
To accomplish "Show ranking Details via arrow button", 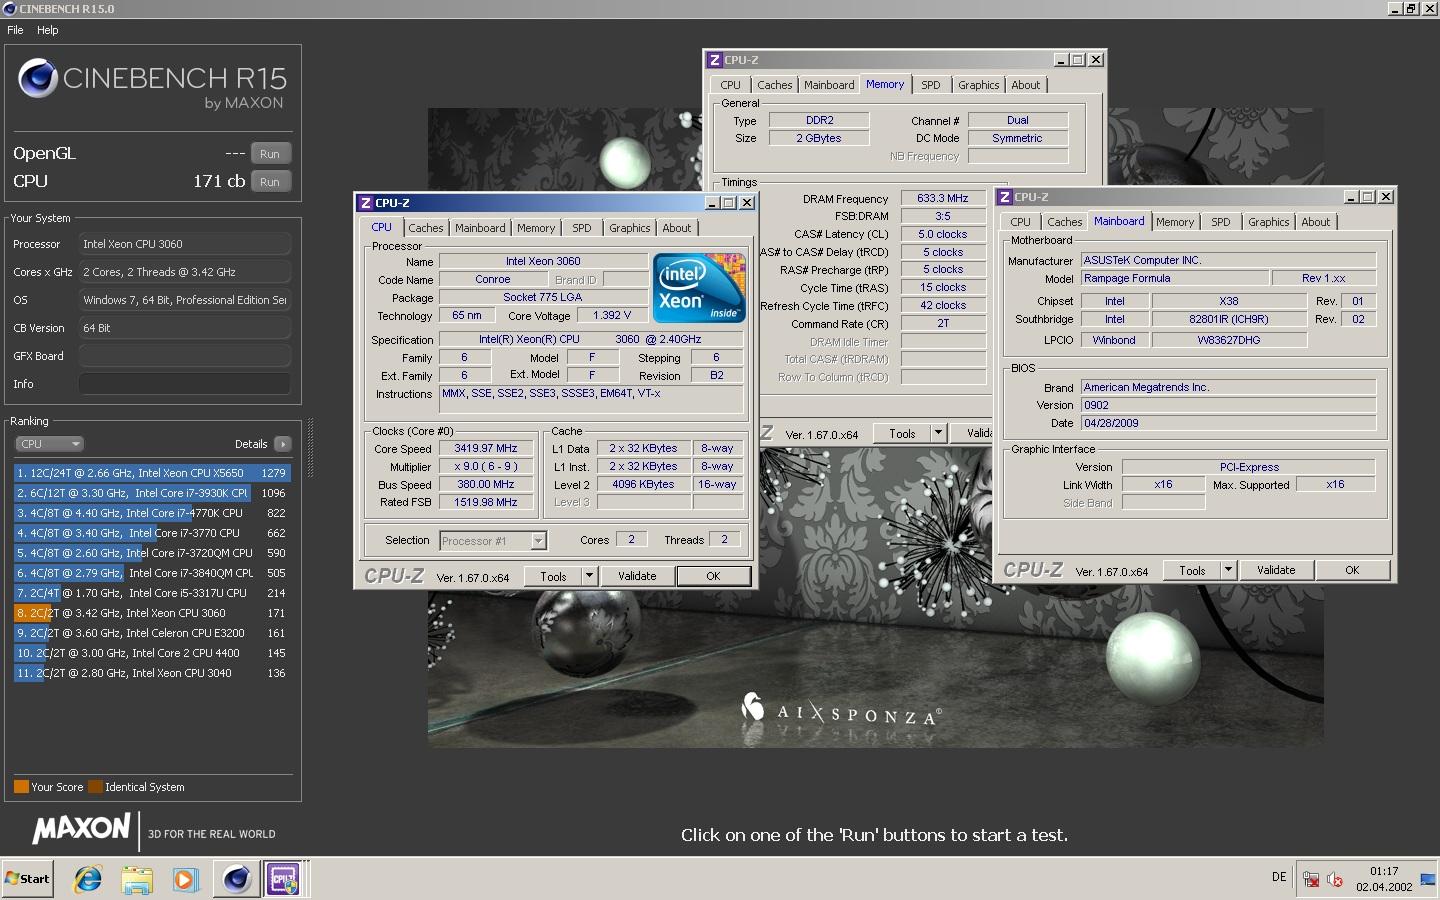I will 283,444.
